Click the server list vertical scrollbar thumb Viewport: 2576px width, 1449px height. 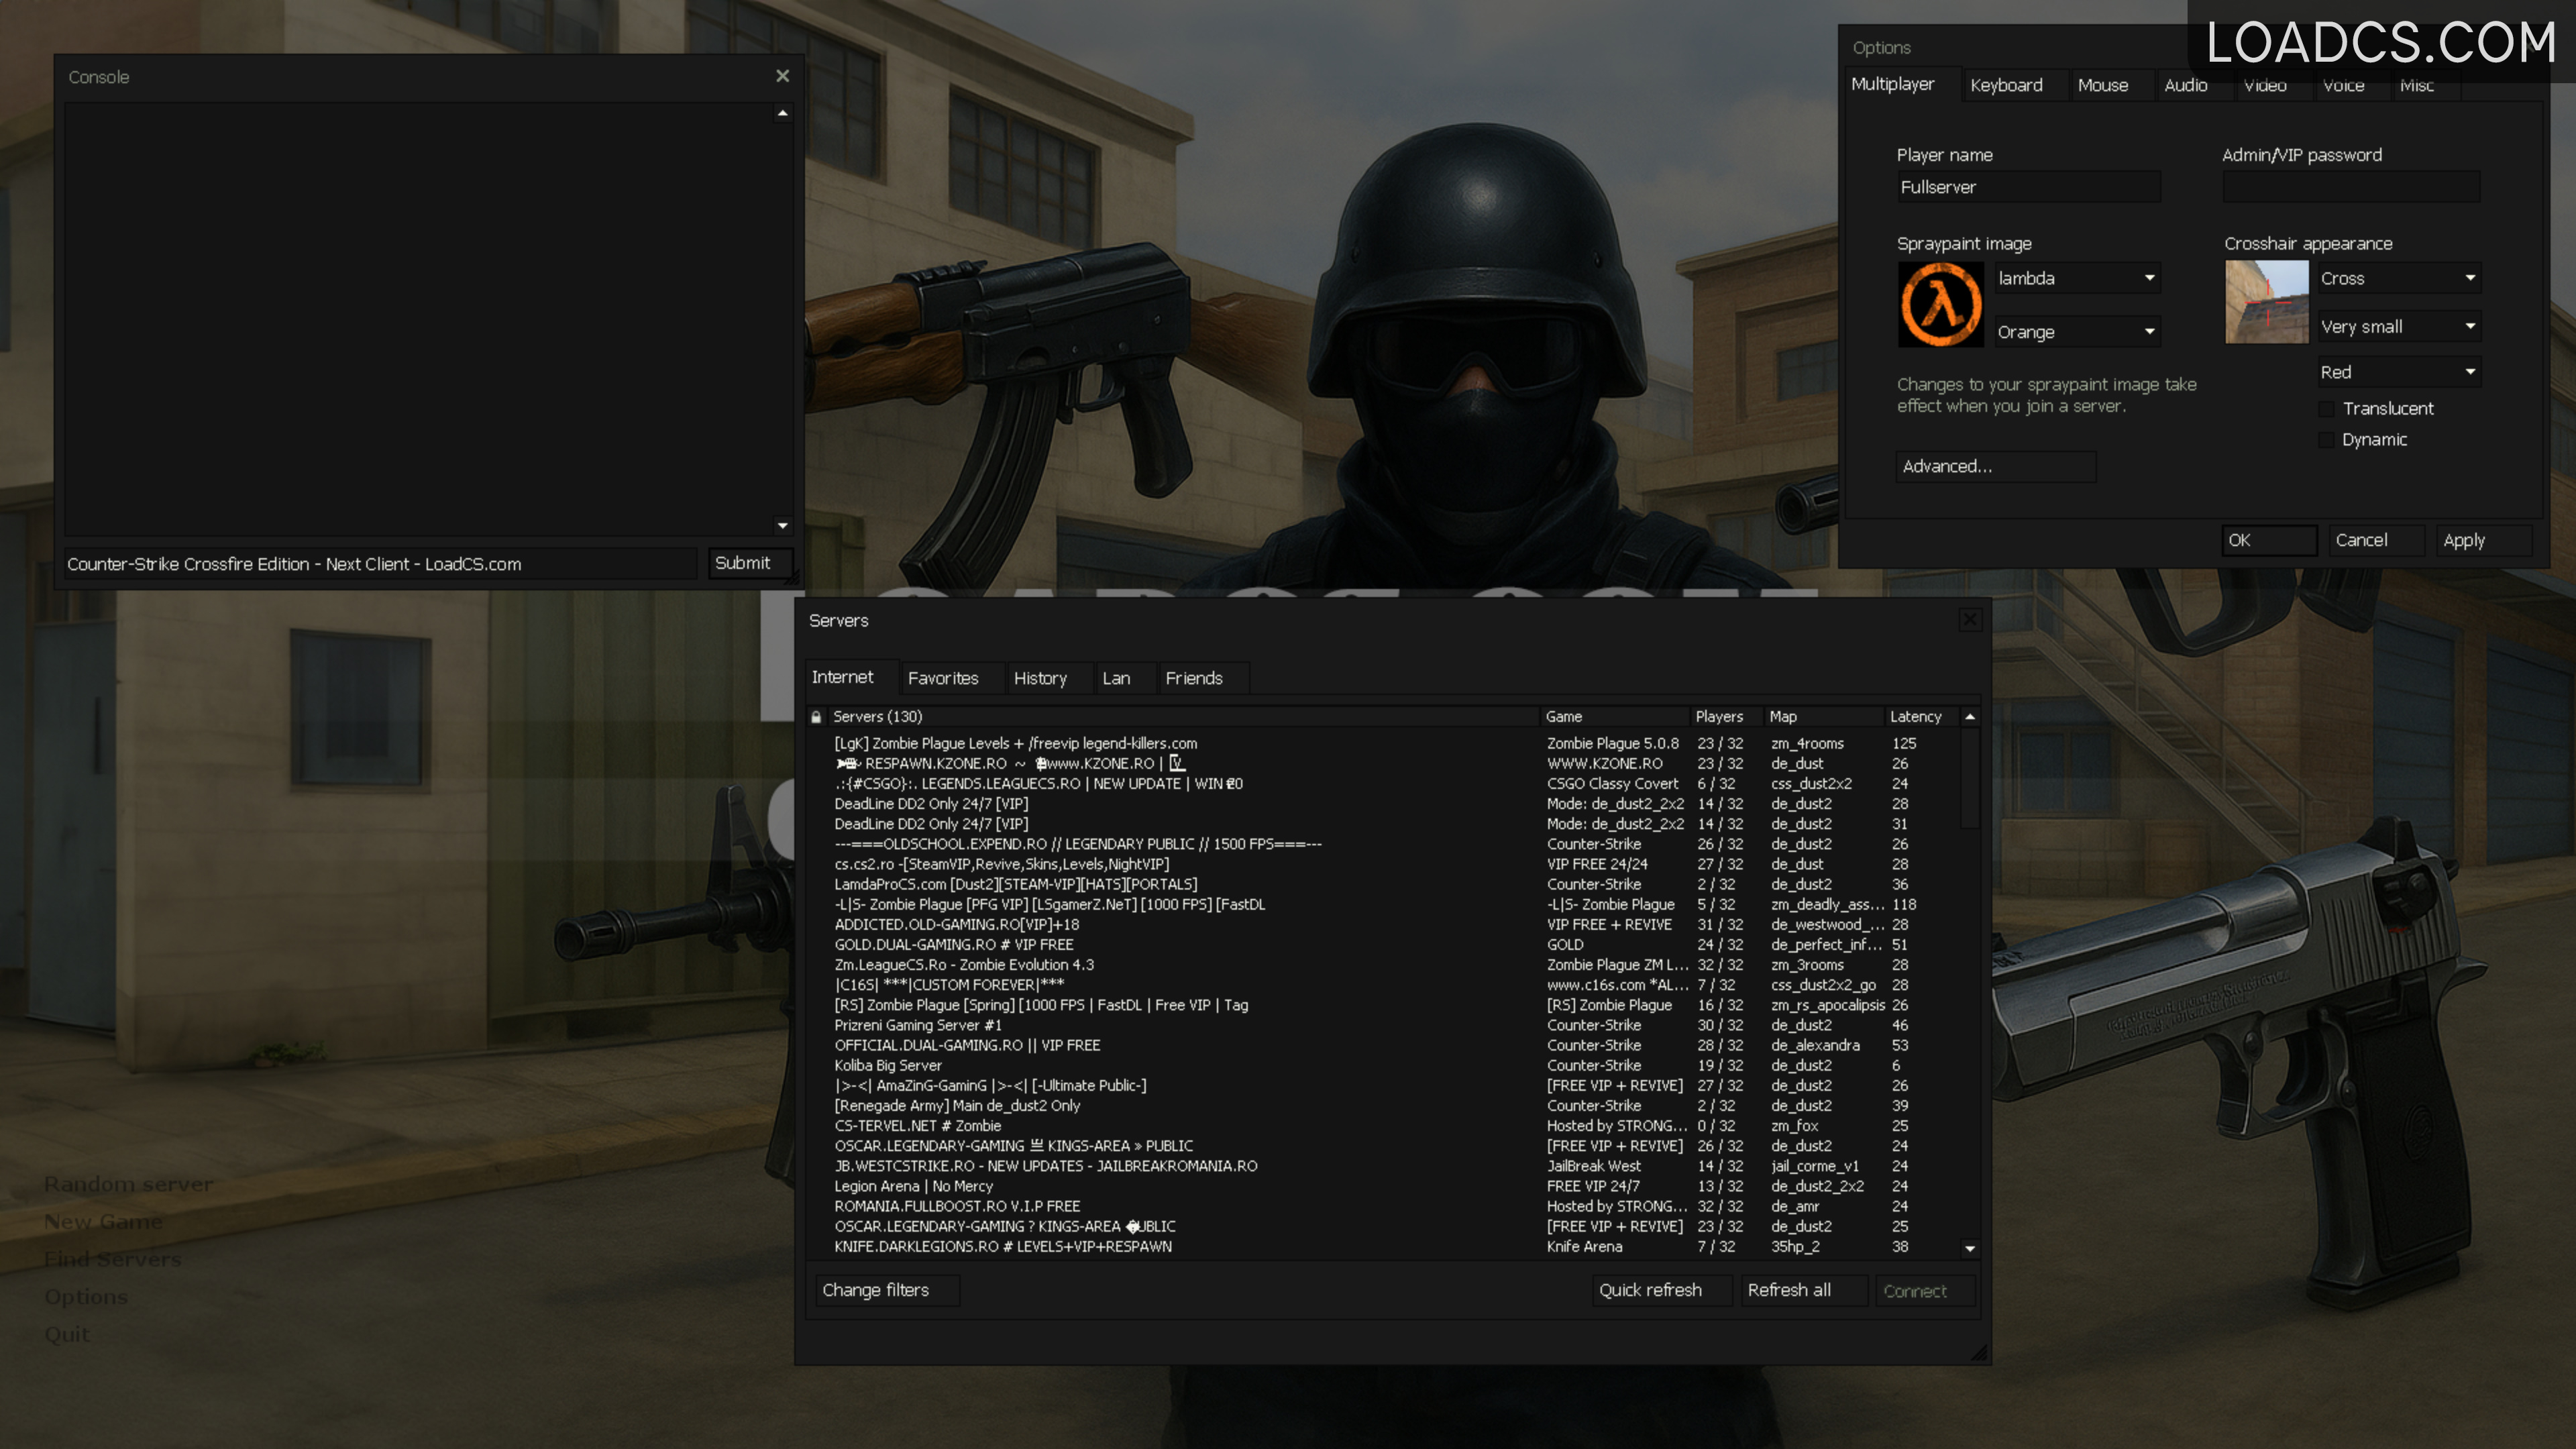point(1969,779)
